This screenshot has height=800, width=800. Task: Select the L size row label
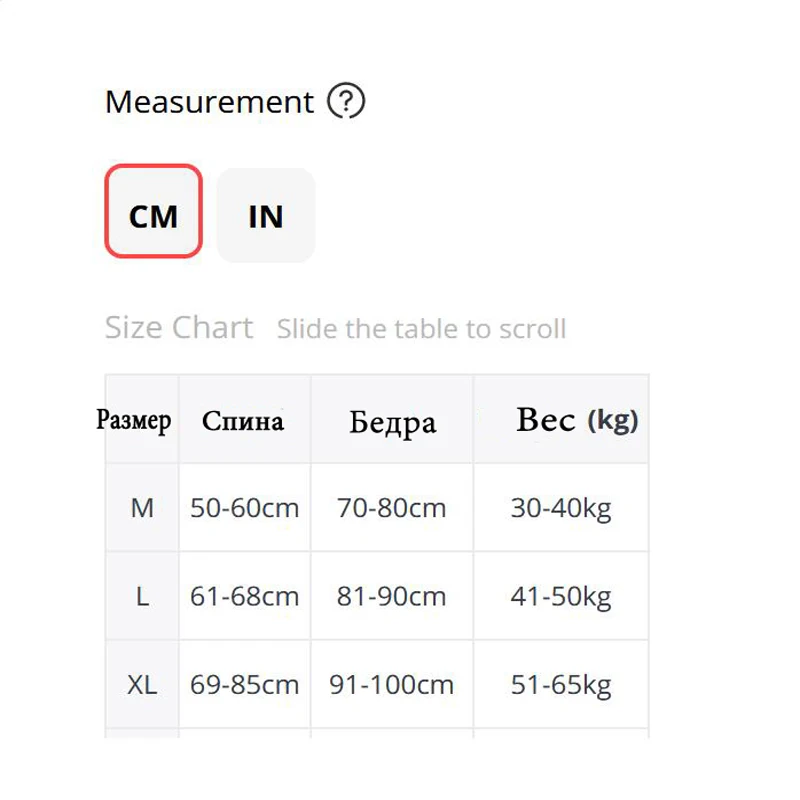click(x=142, y=597)
